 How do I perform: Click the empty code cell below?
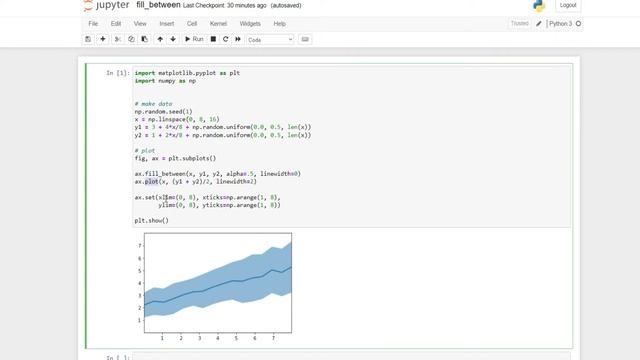click(x=351, y=357)
